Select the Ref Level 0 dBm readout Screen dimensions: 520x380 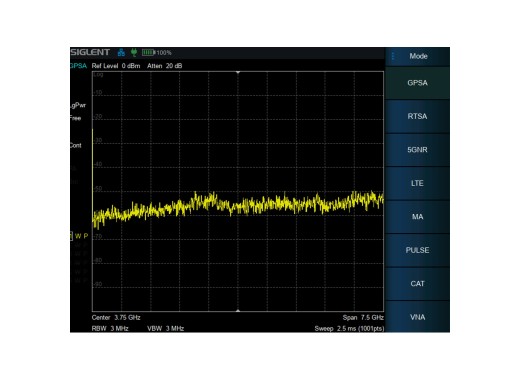point(116,66)
